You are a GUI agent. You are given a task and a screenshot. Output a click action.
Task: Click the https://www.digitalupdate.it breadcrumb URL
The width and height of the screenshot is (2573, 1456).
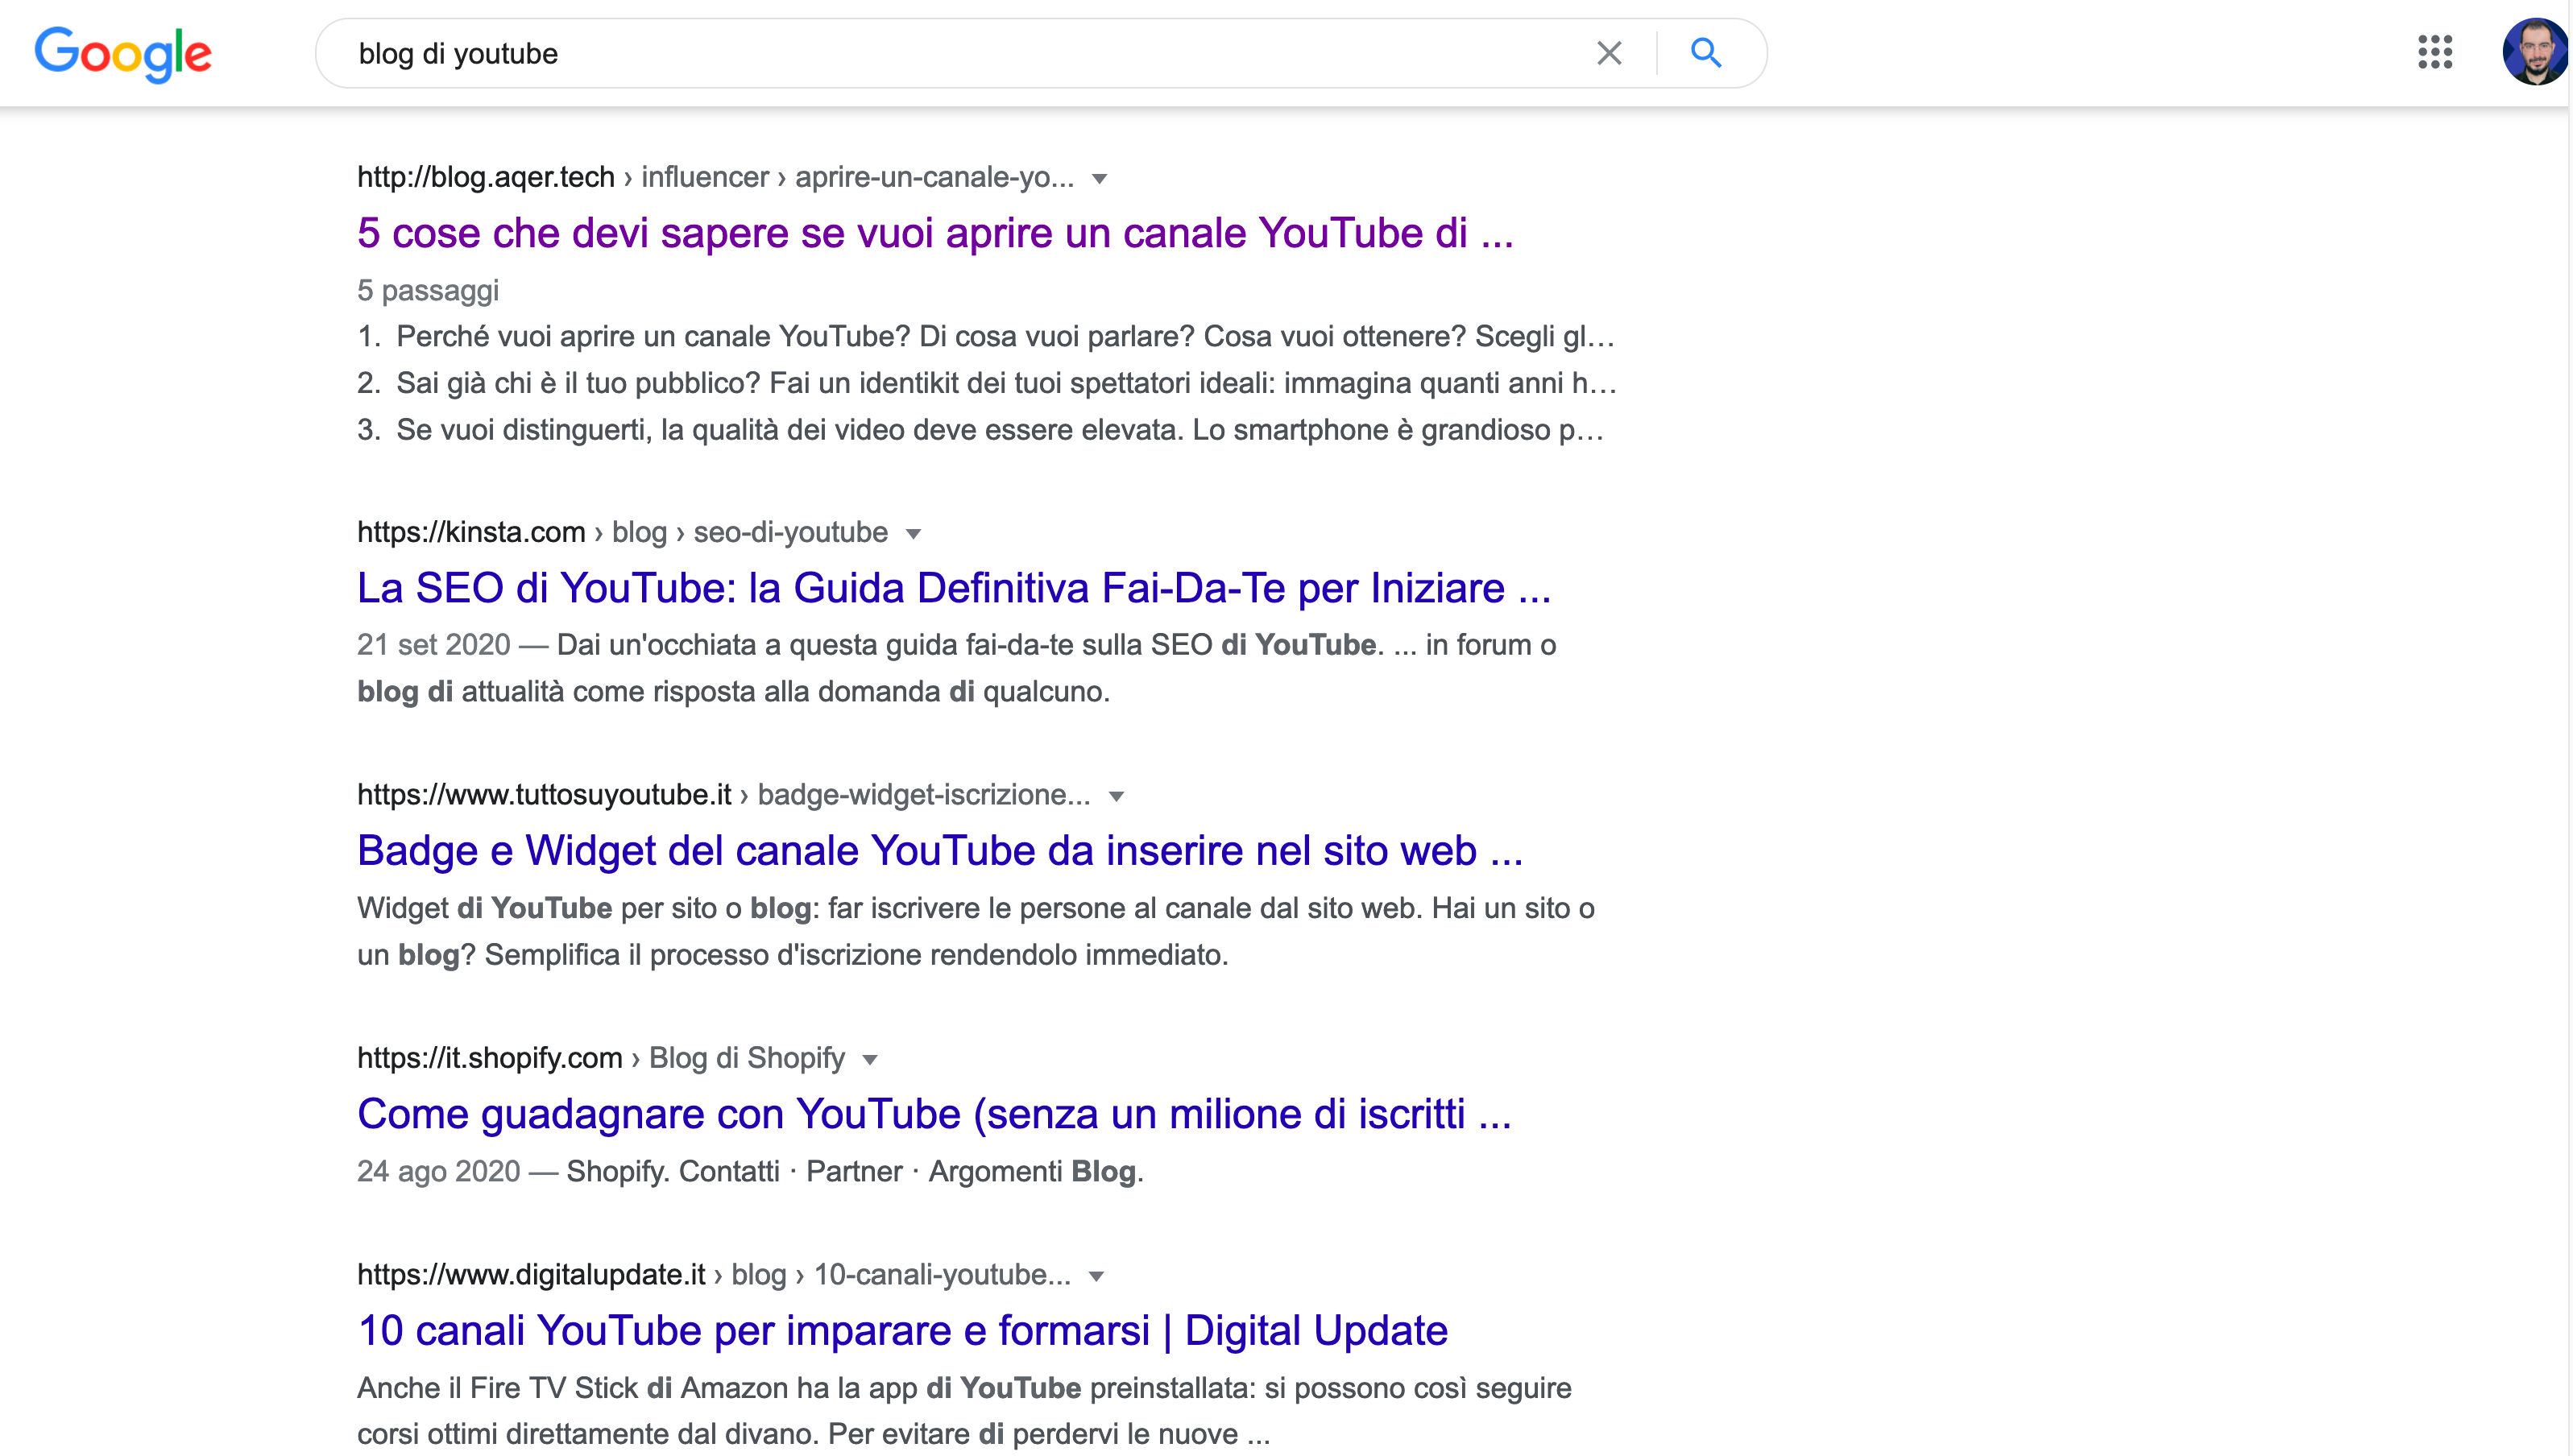[x=531, y=1275]
